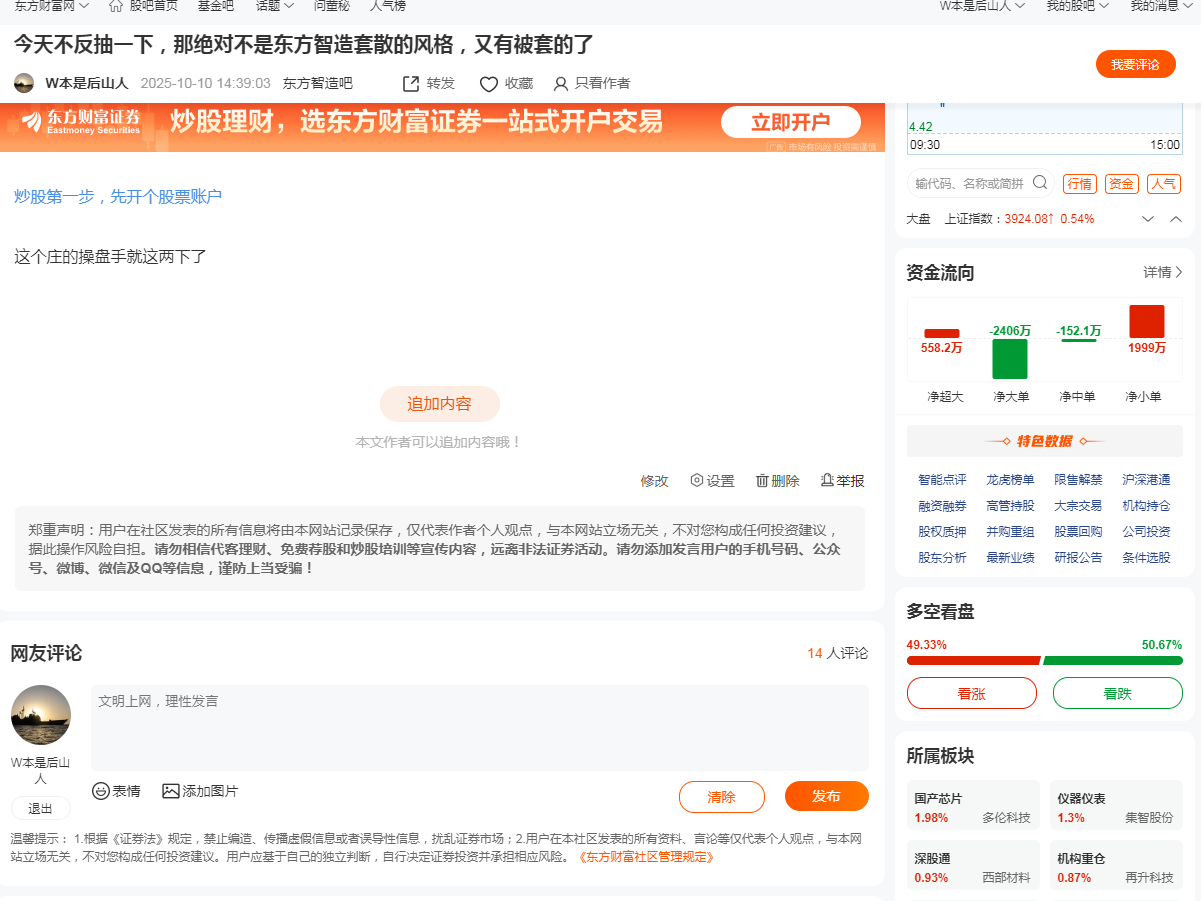Click the 追加内容 button
Screen dimensions: 1201x901
point(439,404)
